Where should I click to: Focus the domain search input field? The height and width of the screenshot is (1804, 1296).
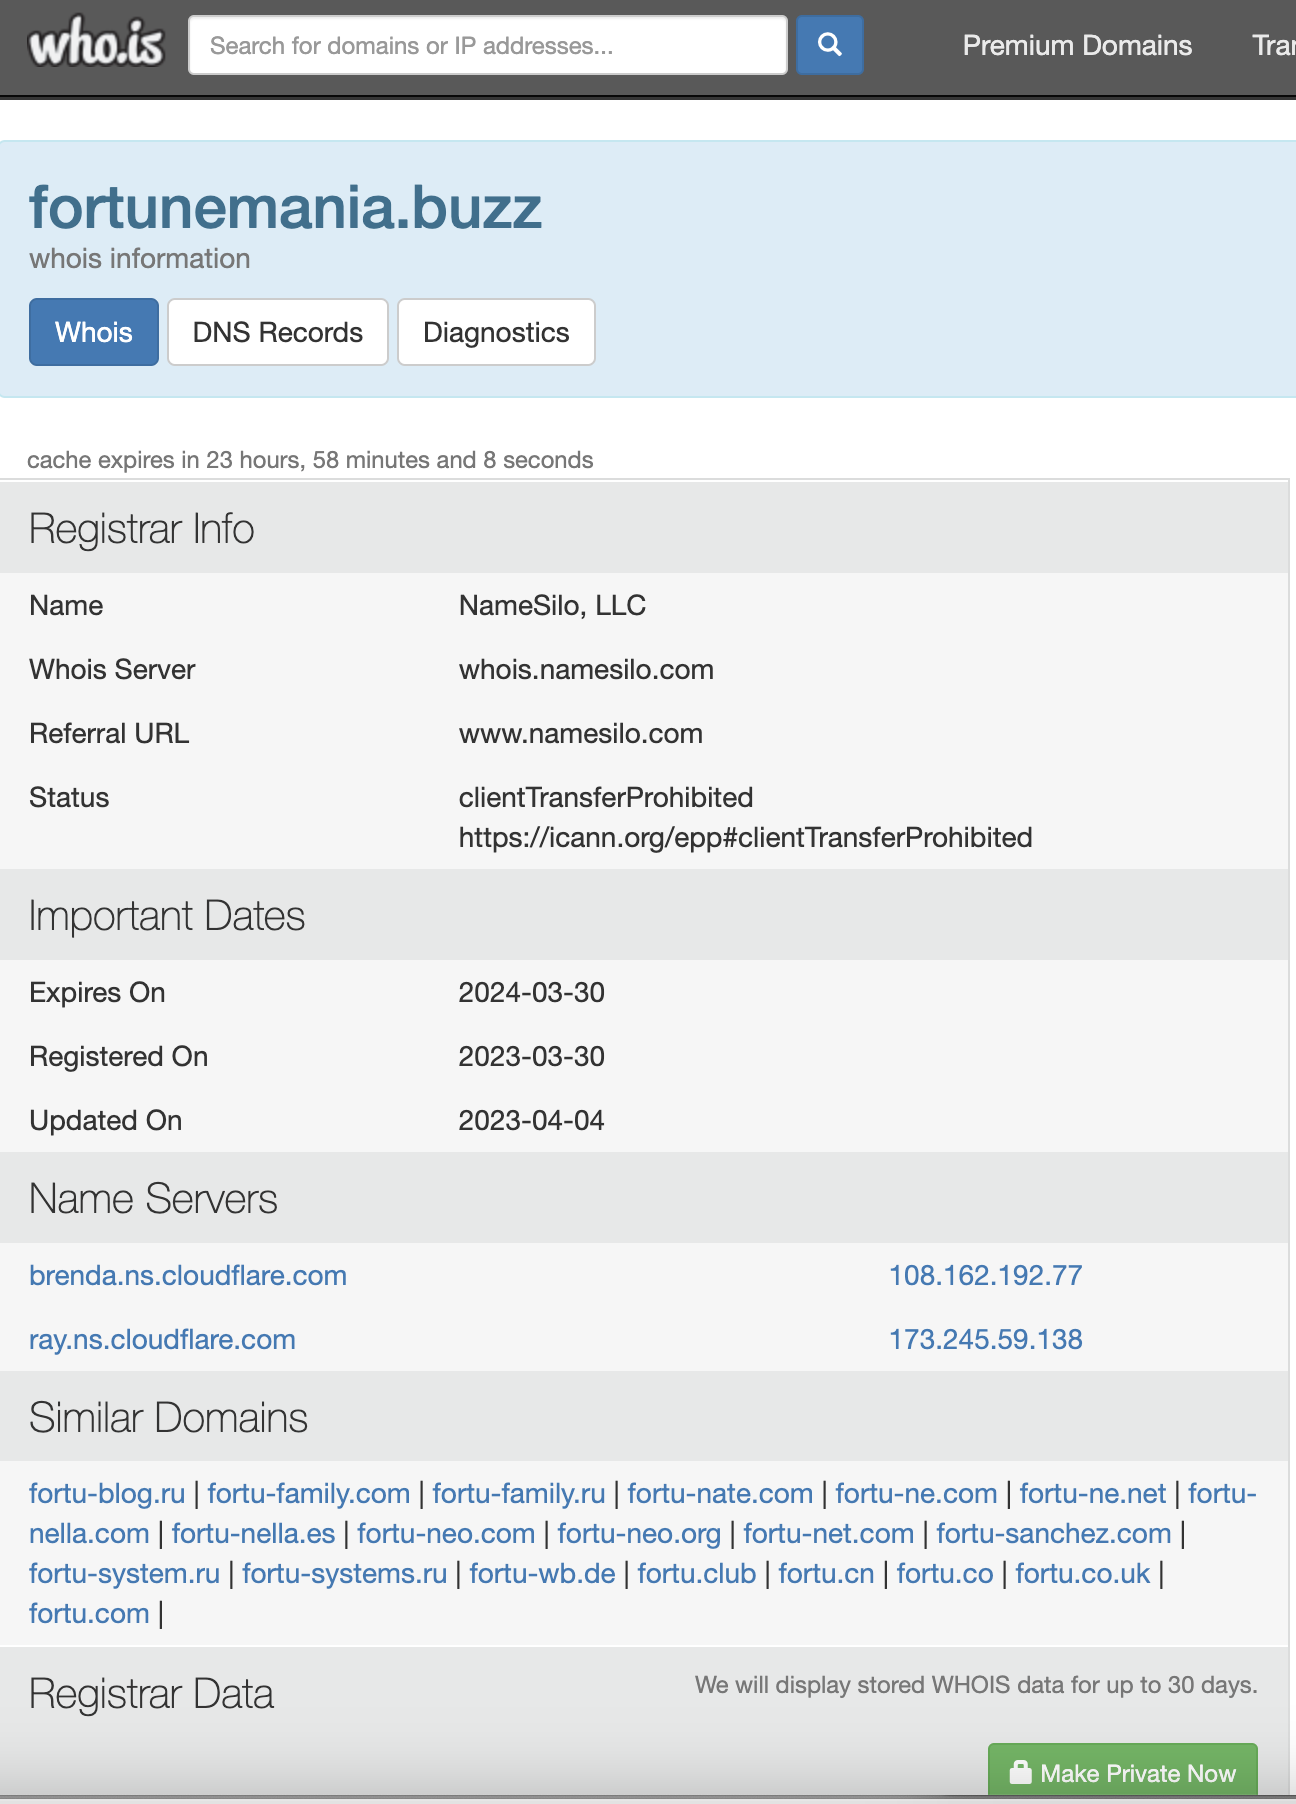click(488, 45)
